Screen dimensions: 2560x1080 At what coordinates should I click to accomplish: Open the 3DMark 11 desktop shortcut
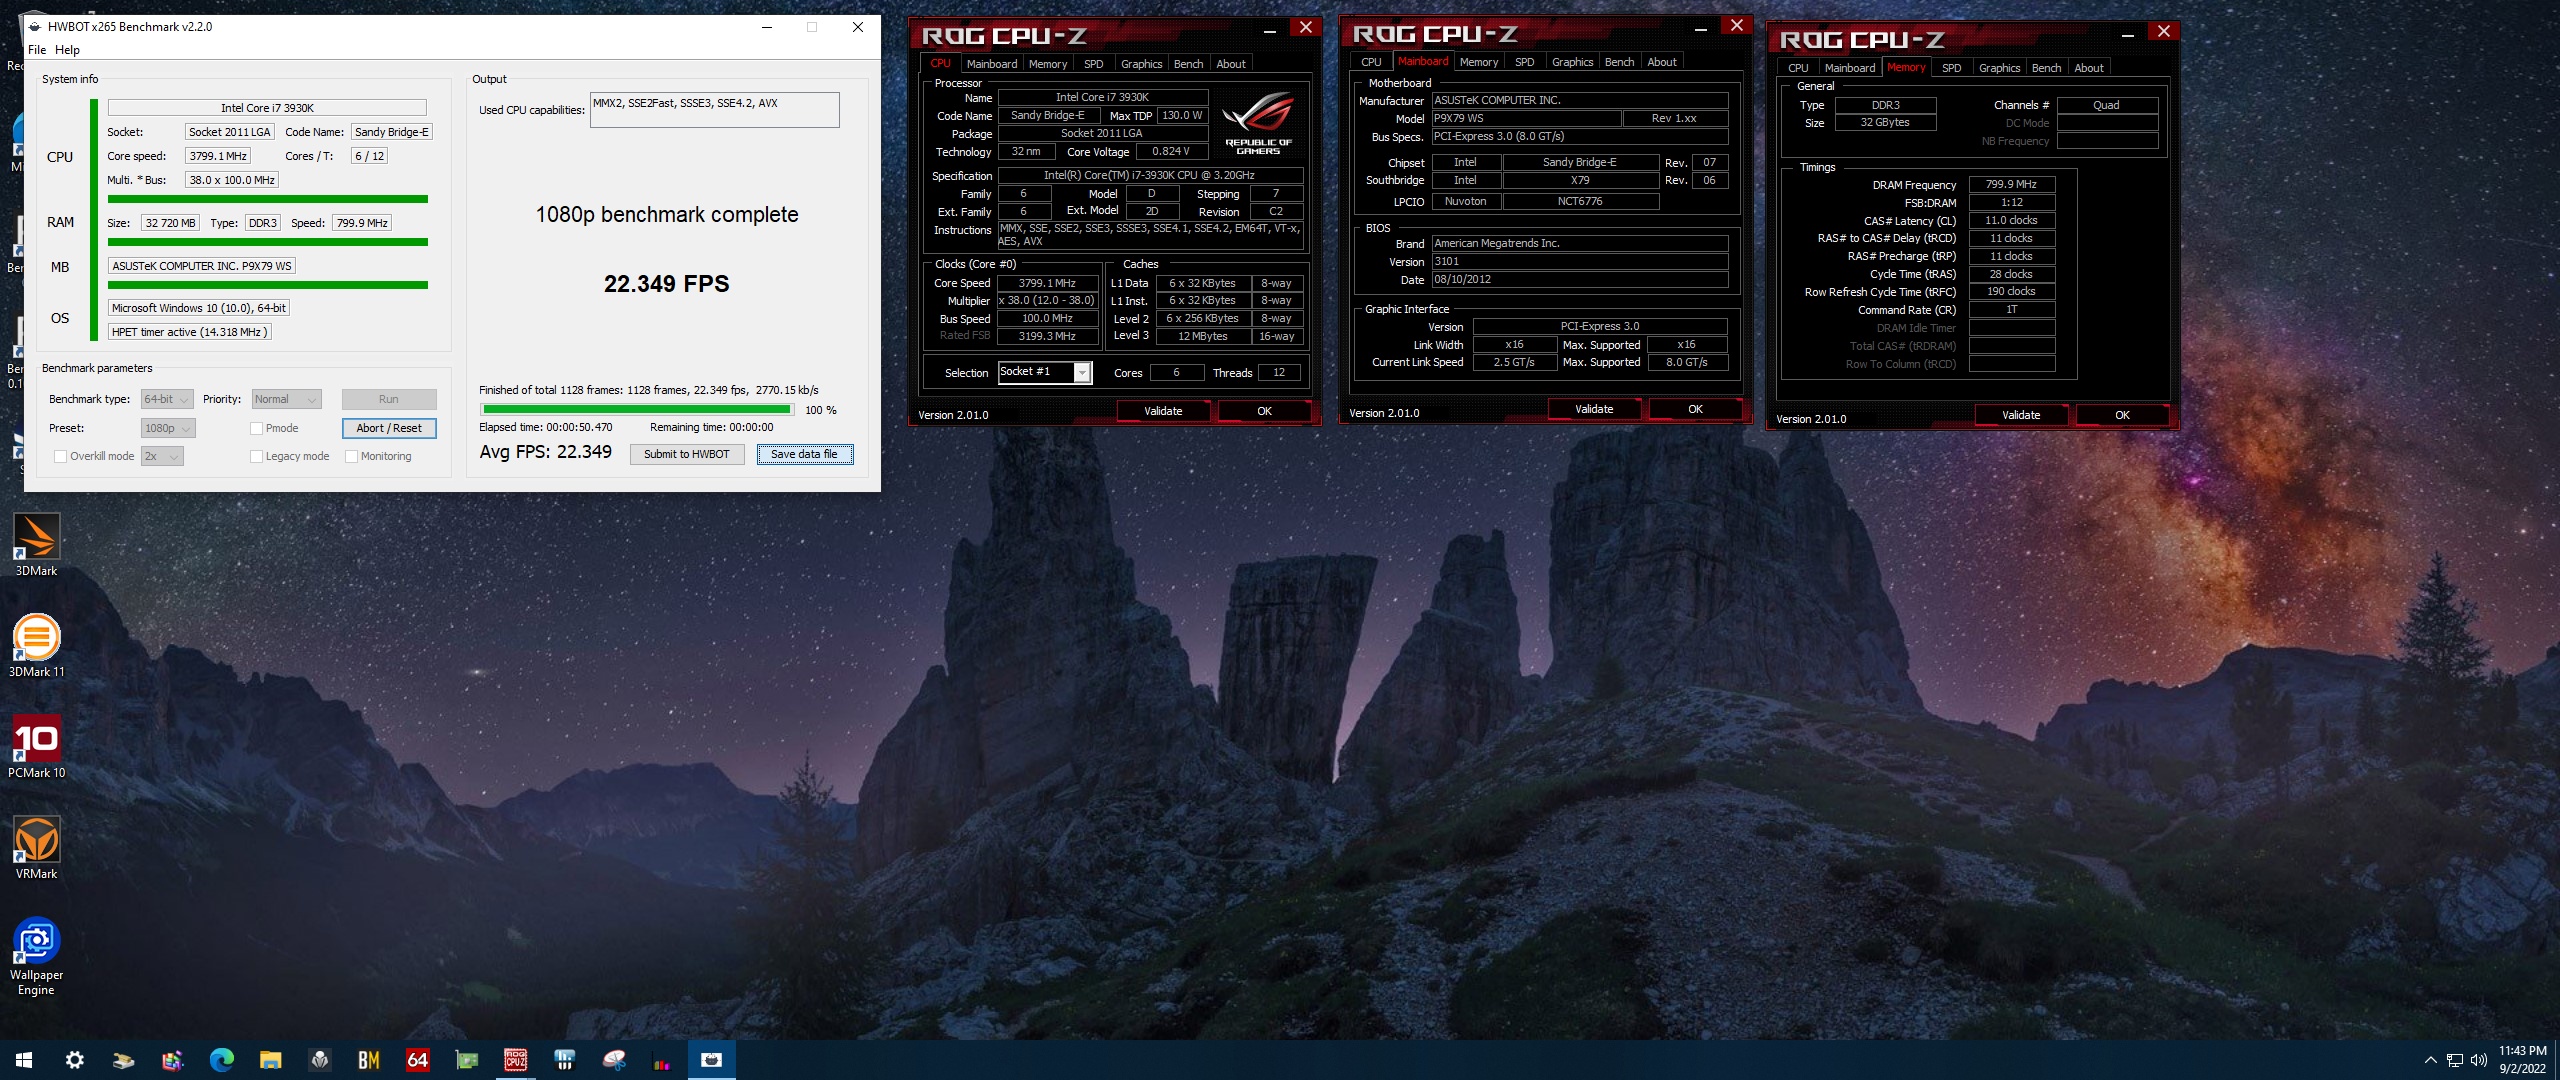click(x=36, y=646)
